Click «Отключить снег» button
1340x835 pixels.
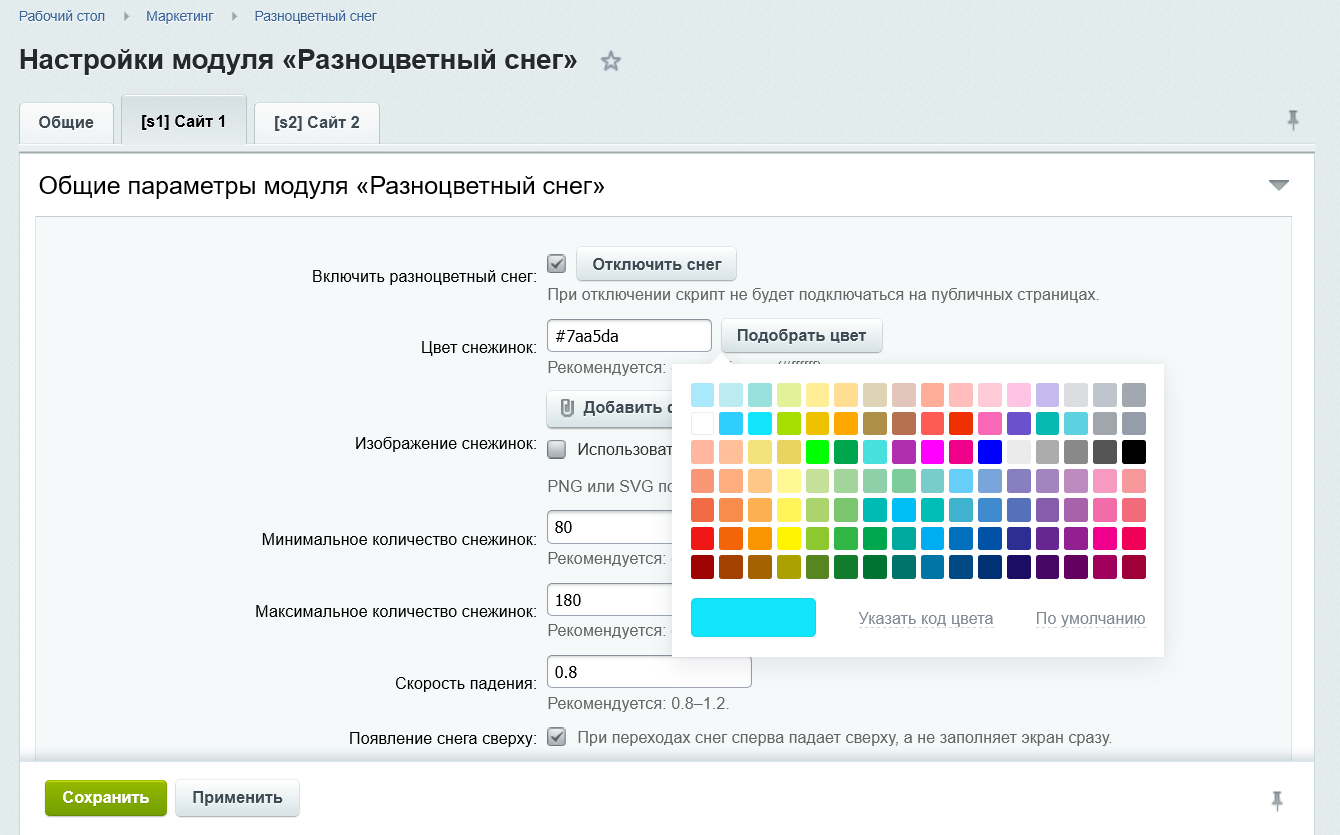coord(656,263)
